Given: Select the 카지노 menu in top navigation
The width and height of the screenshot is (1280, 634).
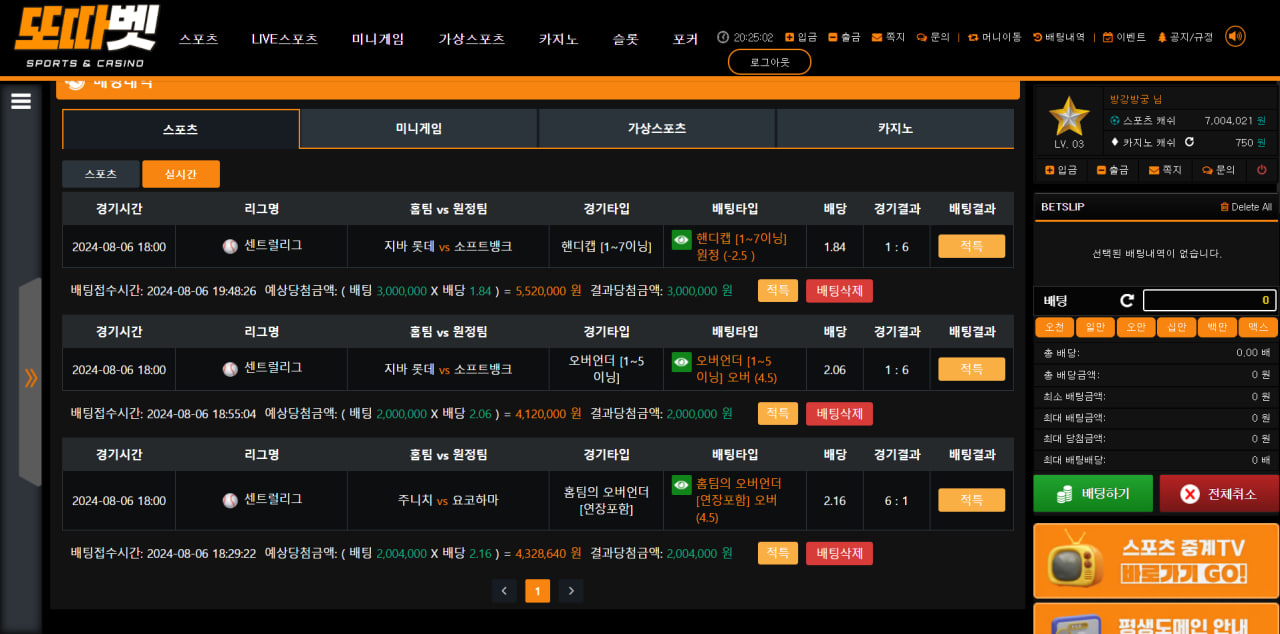Looking at the screenshot, I should [x=558, y=39].
